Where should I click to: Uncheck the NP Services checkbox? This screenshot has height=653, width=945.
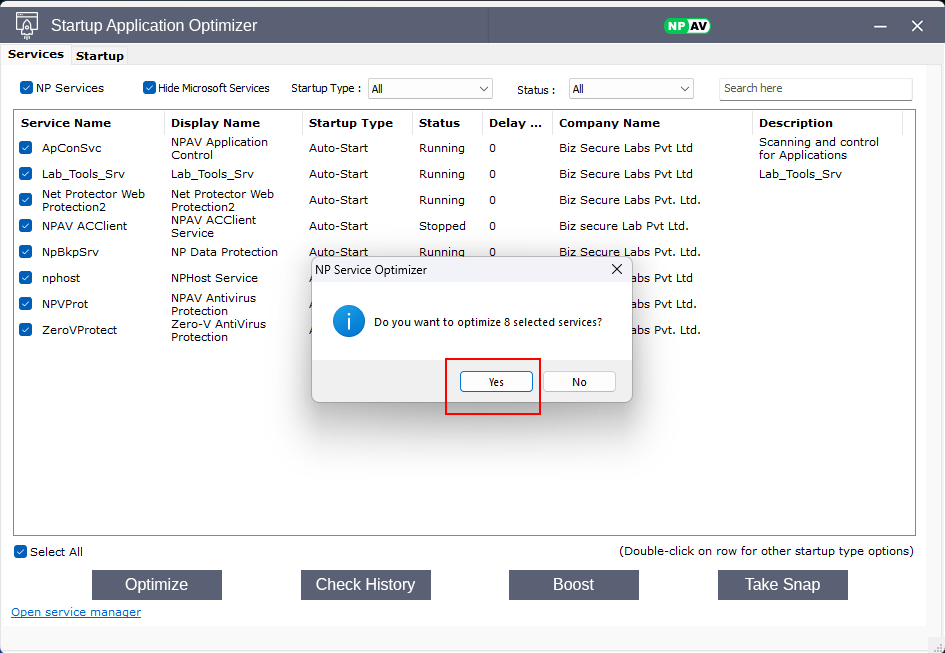(27, 88)
